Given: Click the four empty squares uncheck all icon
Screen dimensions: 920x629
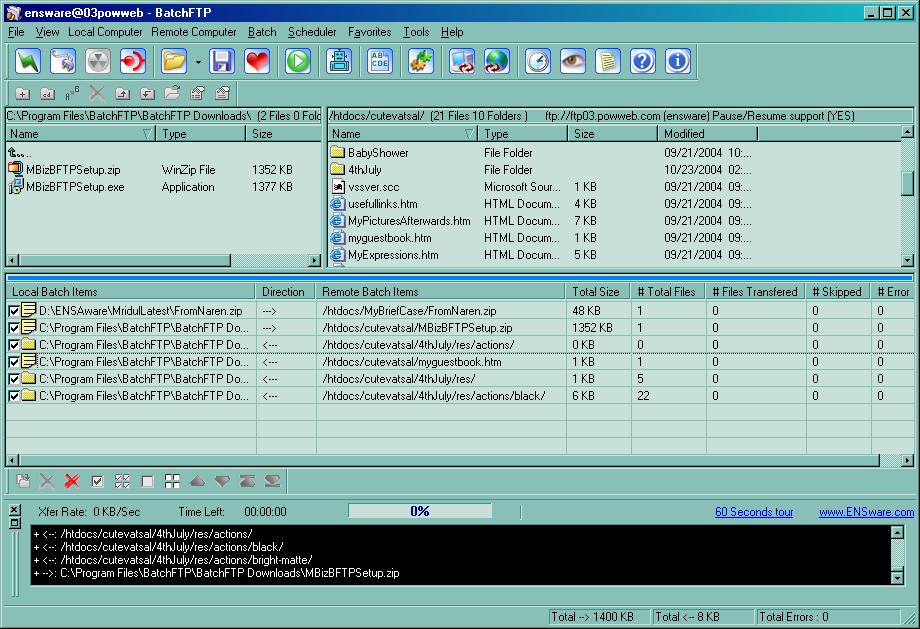Looking at the screenshot, I should (172, 482).
